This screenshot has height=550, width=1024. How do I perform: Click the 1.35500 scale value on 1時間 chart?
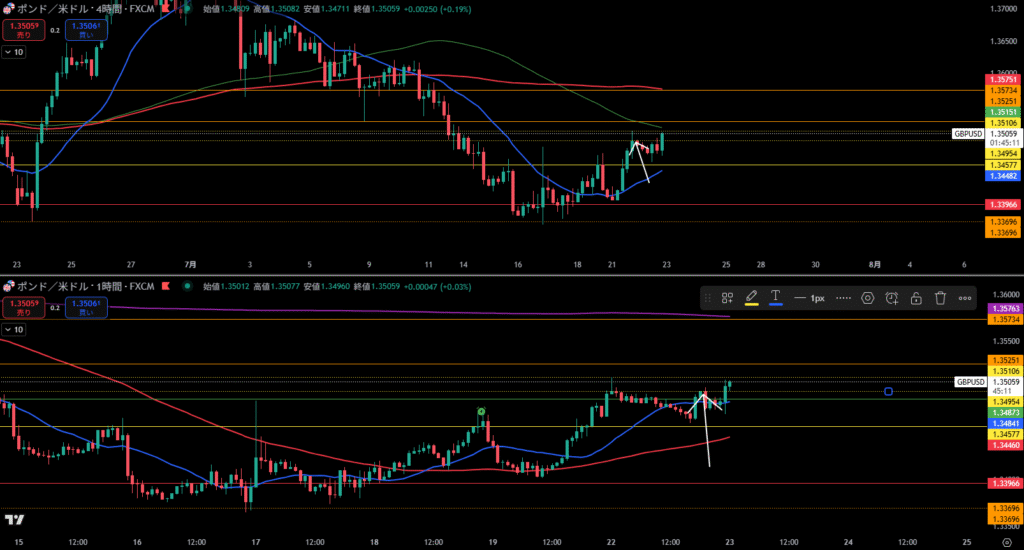click(x=1005, y=341)
